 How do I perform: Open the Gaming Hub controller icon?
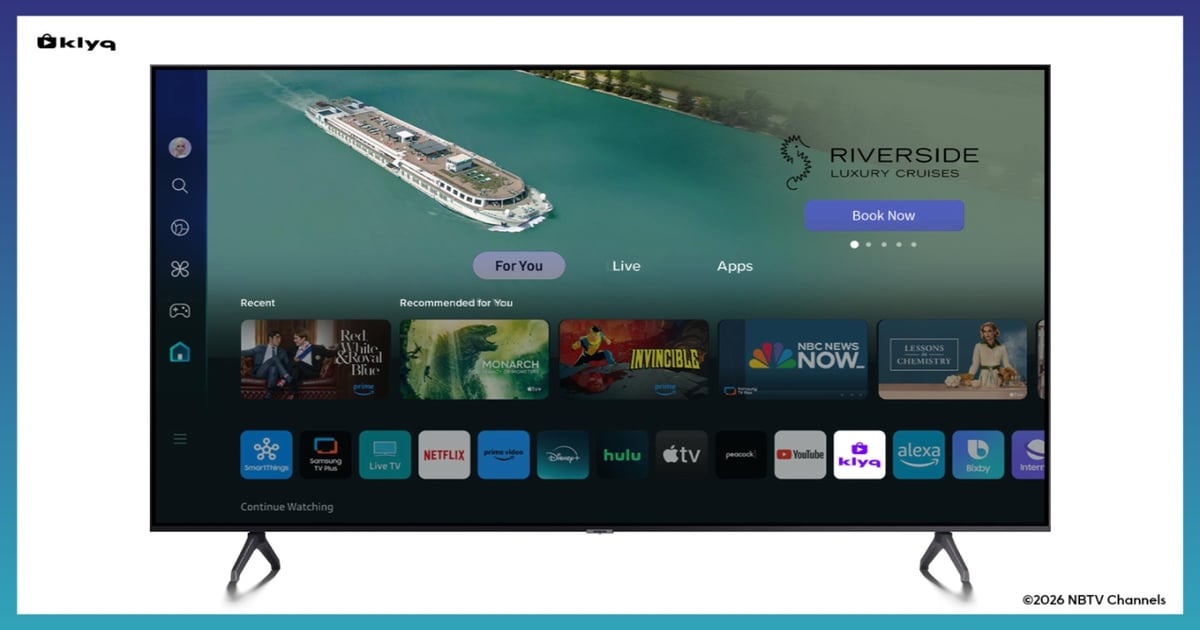pos(180,309)
